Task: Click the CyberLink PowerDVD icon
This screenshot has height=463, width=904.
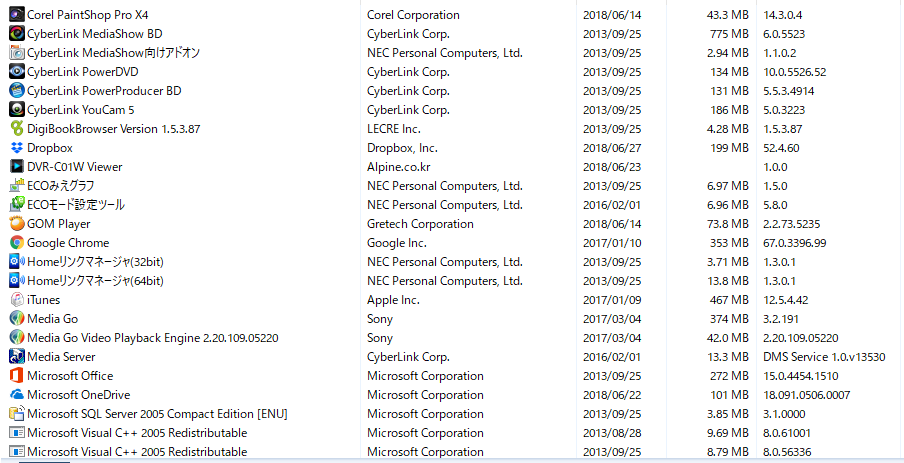Action: [x=17, y=72]
